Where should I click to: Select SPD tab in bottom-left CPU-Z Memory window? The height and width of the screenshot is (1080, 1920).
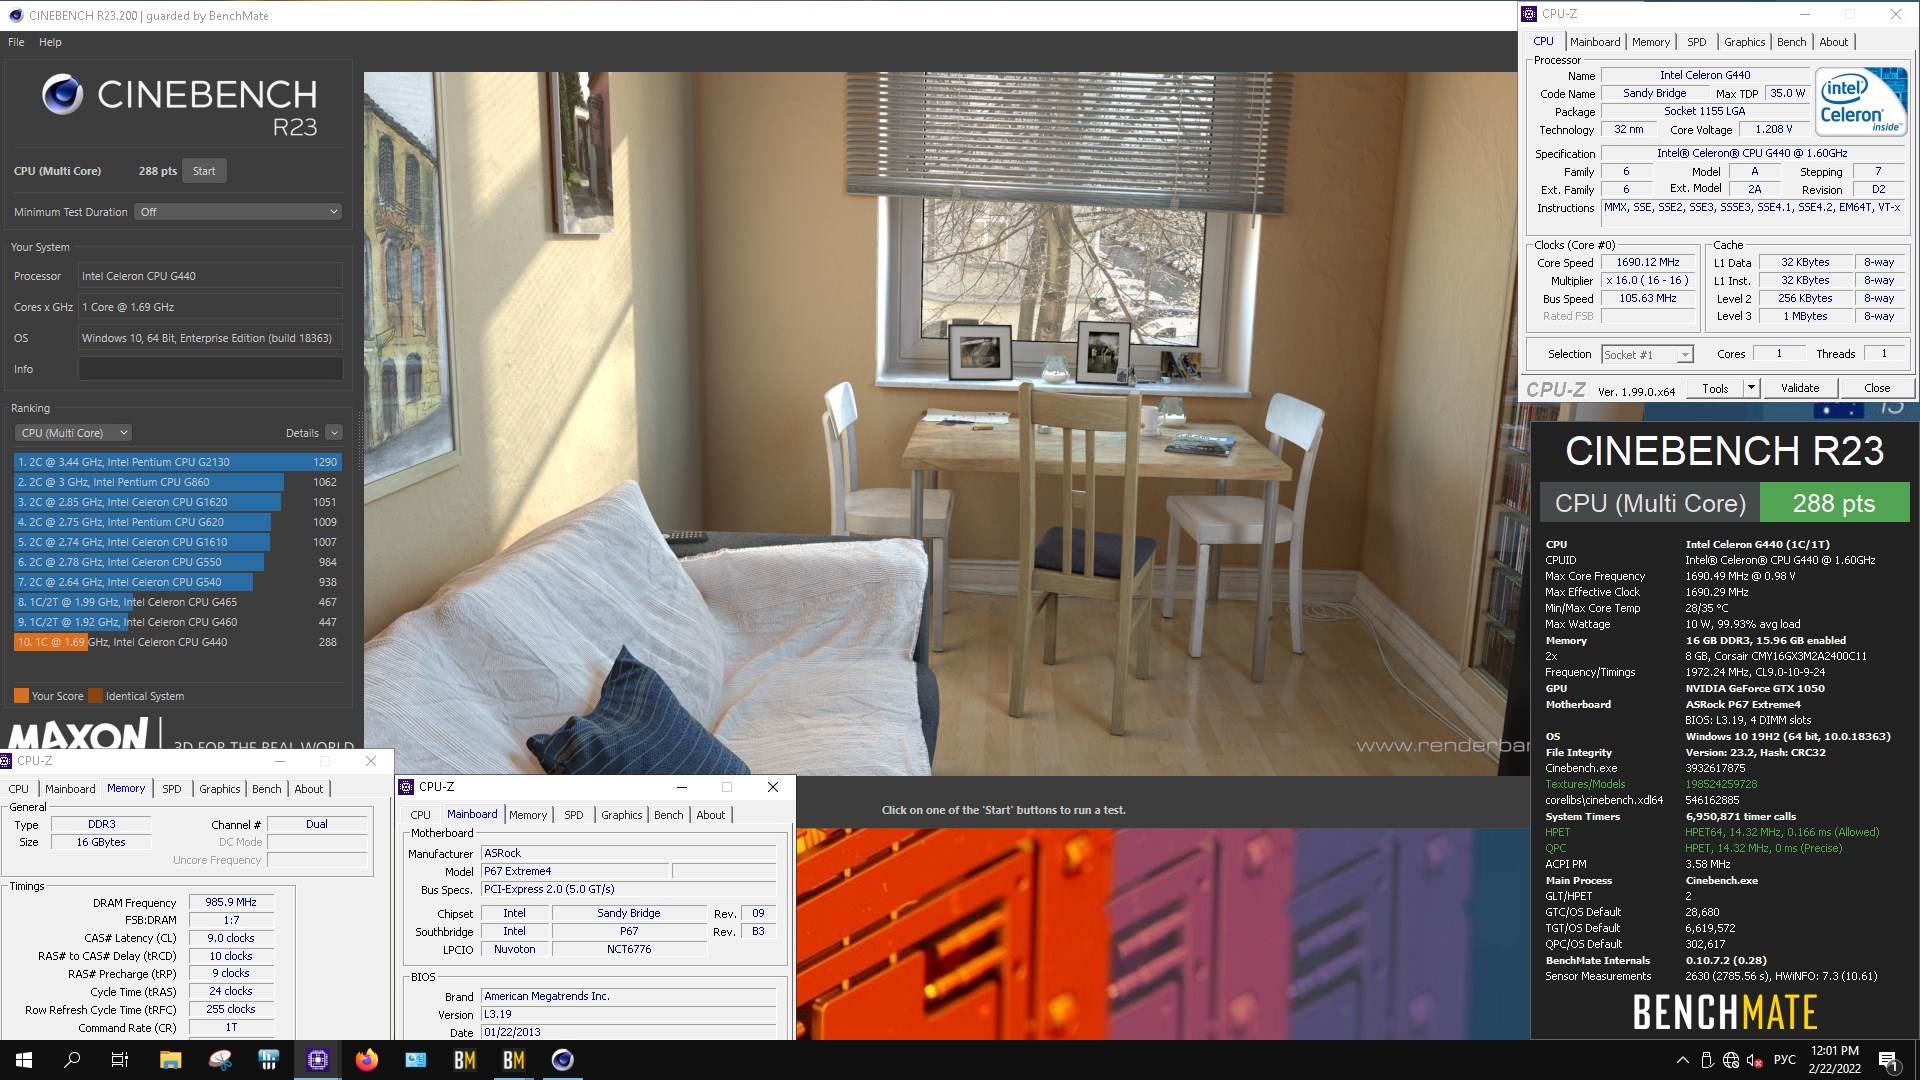(172, 789)
